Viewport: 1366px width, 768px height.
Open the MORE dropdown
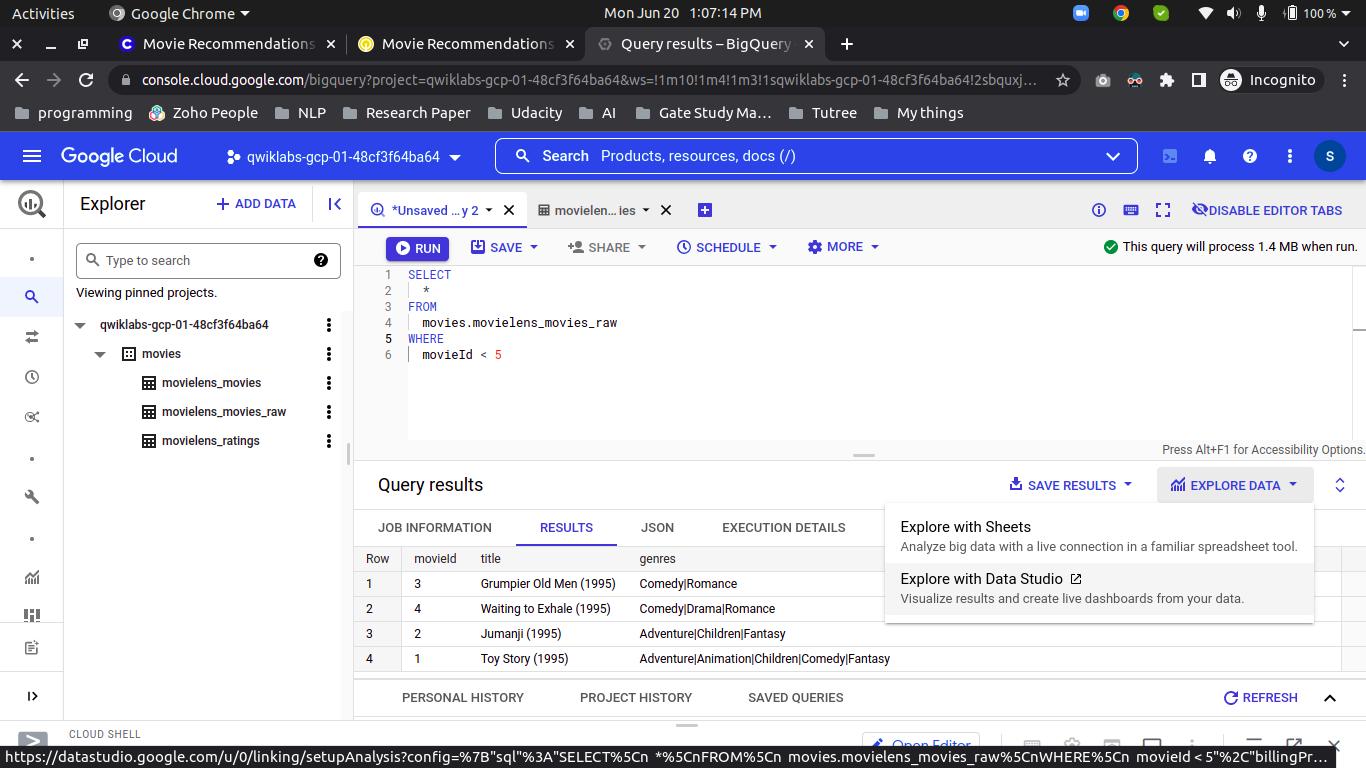[843, 247]
